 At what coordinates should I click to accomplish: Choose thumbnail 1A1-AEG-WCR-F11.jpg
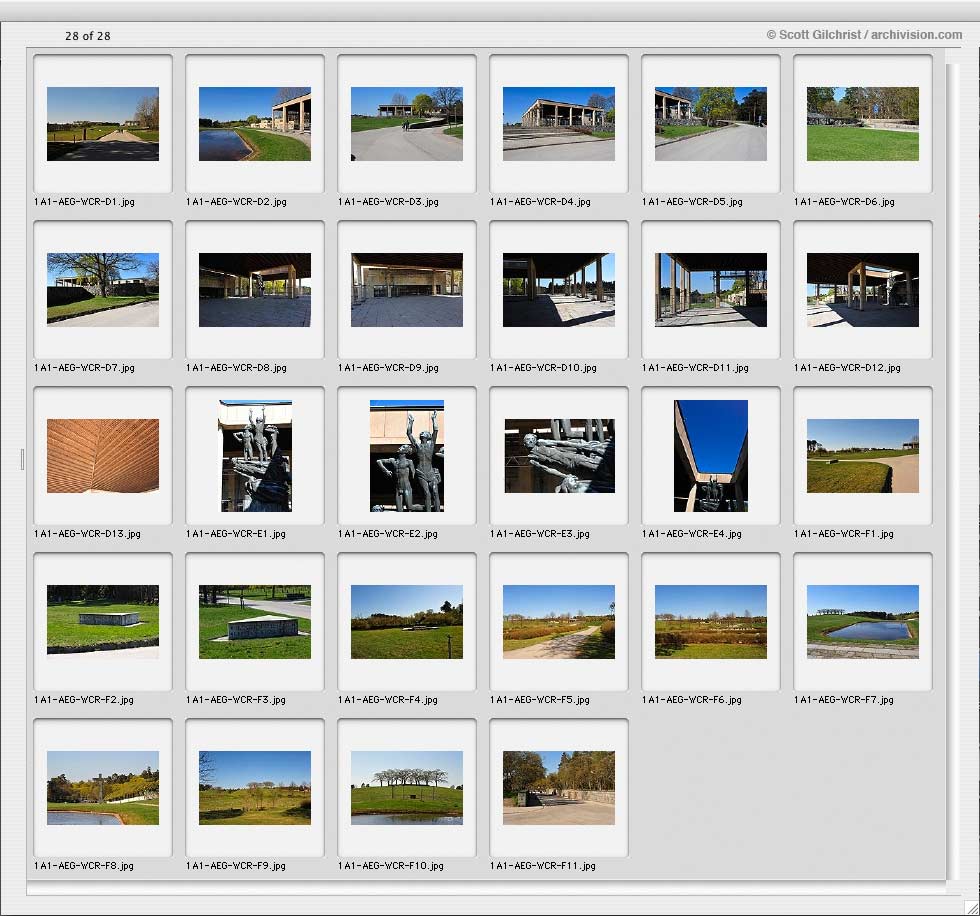pyautogui.click(x=558, y=787)
